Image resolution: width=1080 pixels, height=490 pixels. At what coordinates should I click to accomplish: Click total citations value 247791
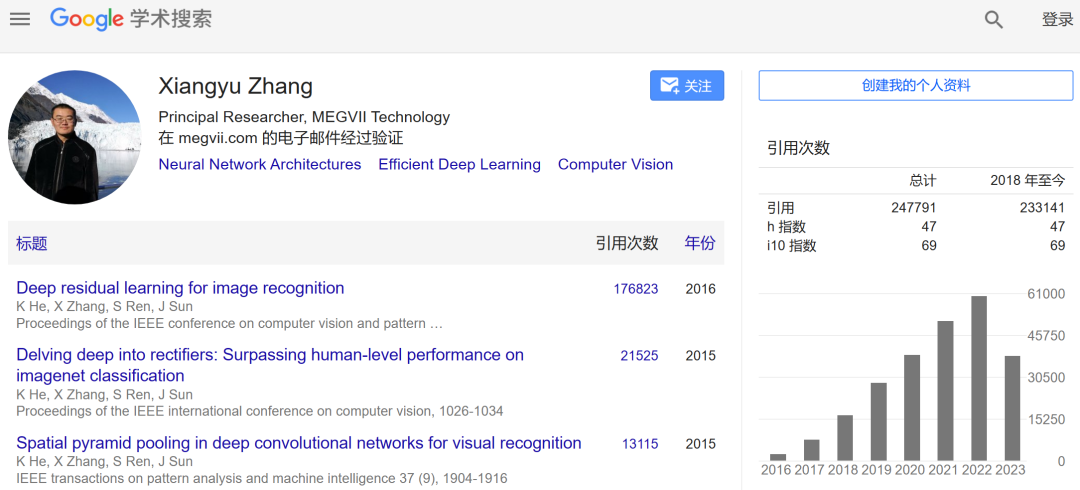click(x=913, y=208)
